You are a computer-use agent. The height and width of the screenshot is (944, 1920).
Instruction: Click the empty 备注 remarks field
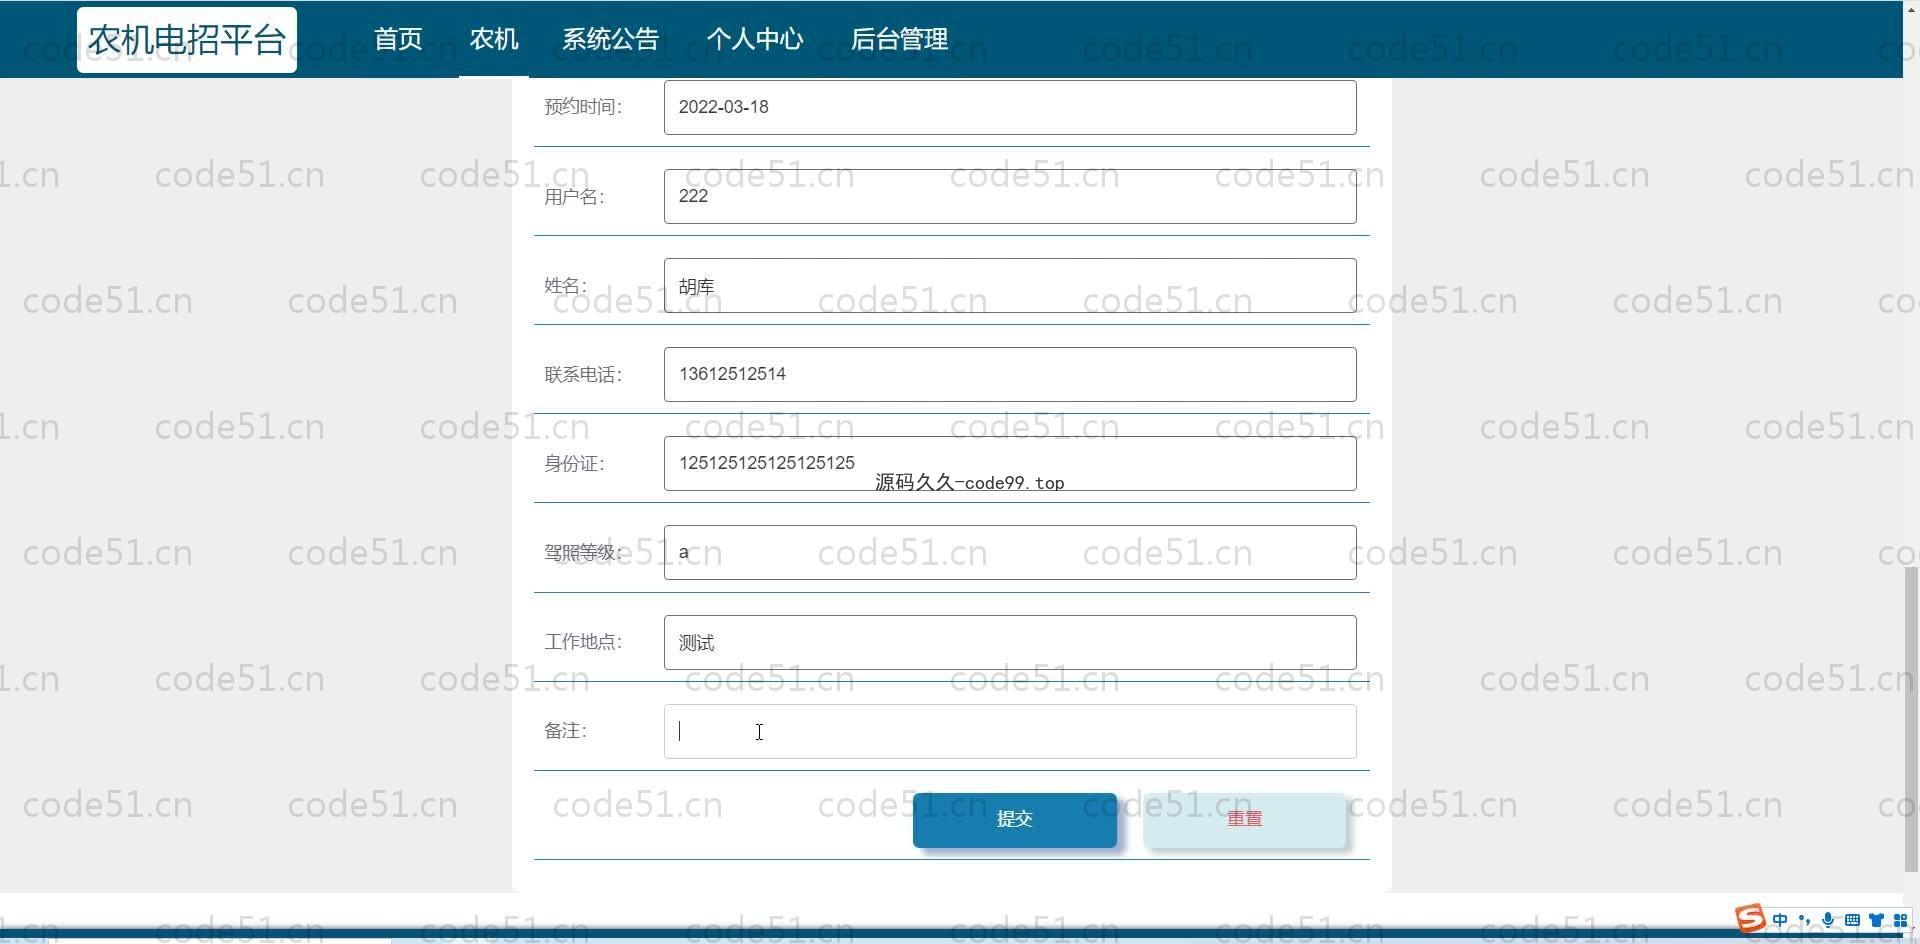[x=1010, y=731]
